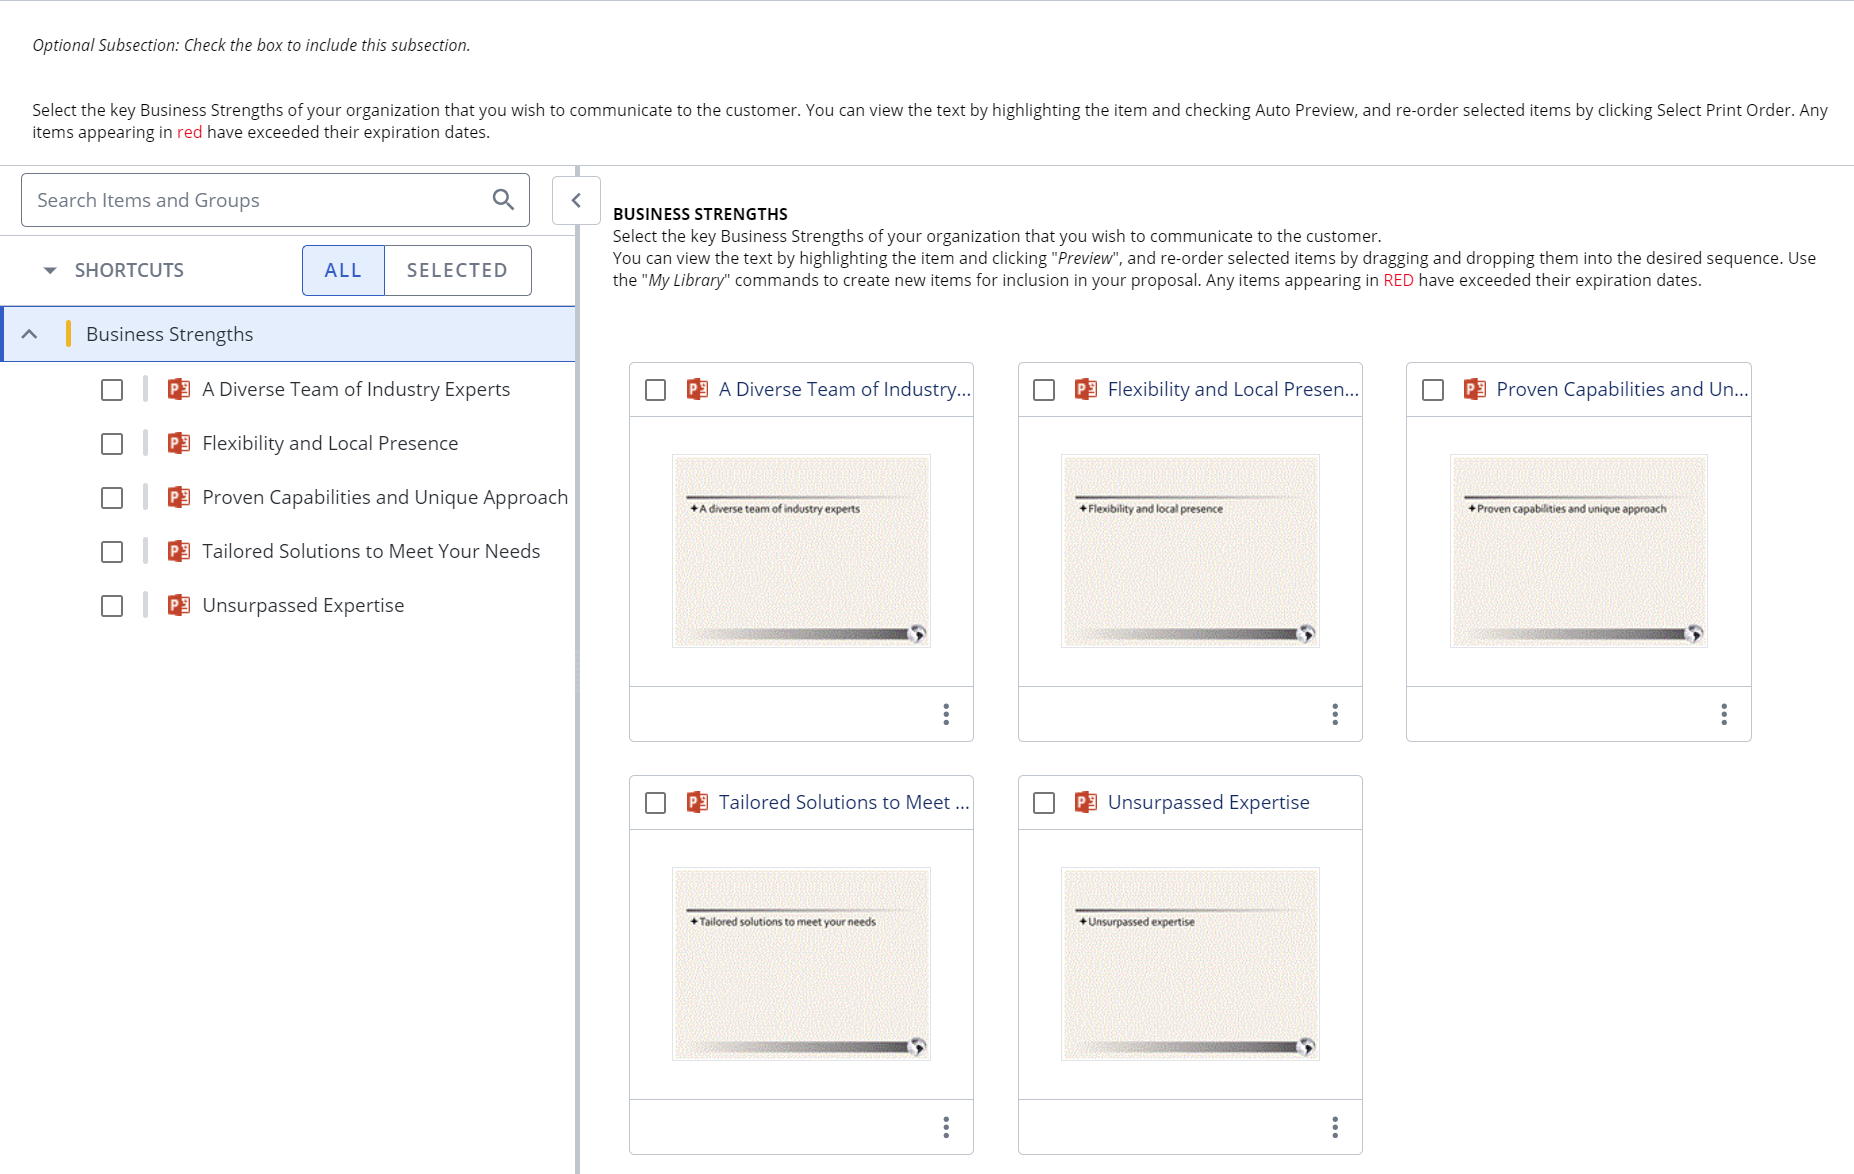The height and width of the screenshot is (1174, 1854).
Task: Click Unsurpassed Expertise card title
Action: pyautogui.click(x=1208, y=802)
